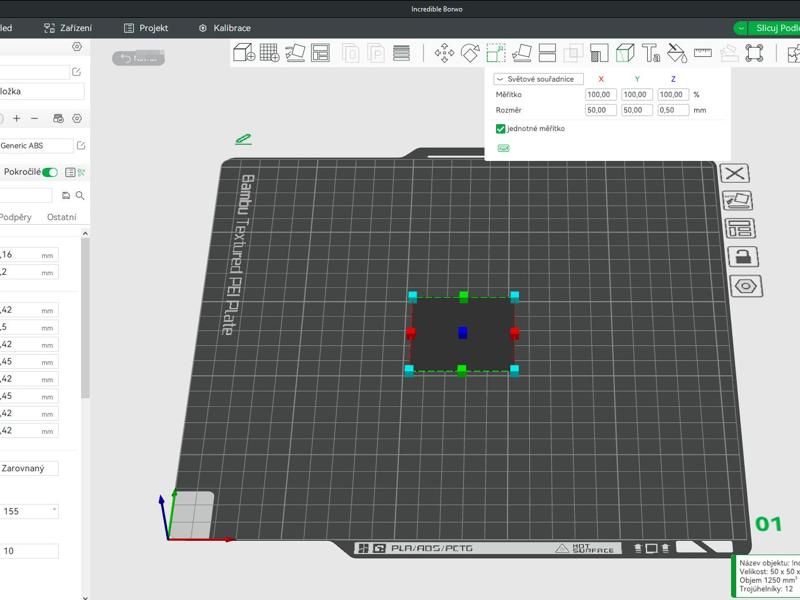Click the Auto orient toolbar icon
Image resolution: width=800 pixels, height=600 pixels.
(x=295, y=53)
